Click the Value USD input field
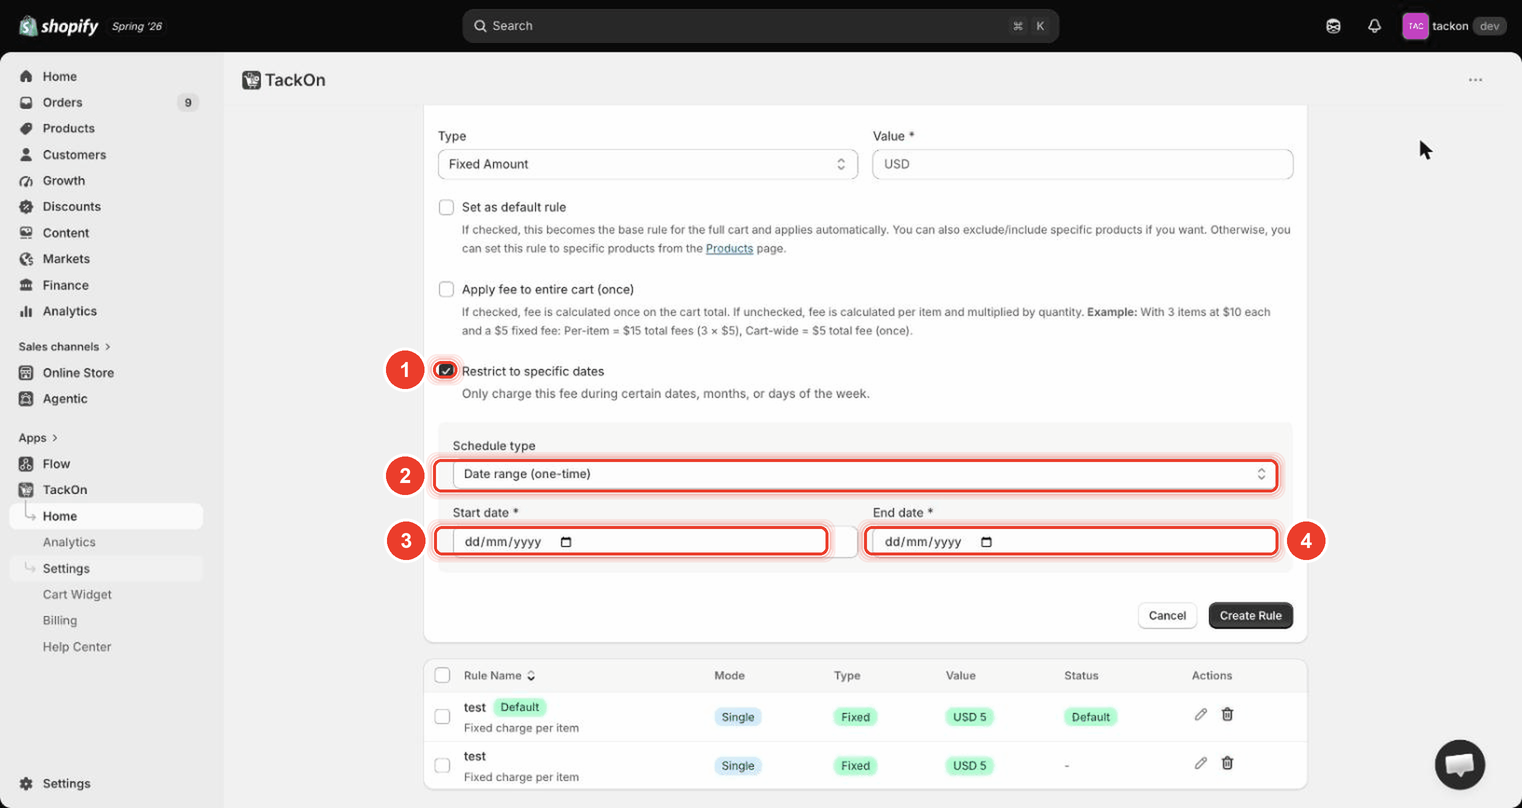This screenshot has height=808, width=1522. (x=1082, y=164)
